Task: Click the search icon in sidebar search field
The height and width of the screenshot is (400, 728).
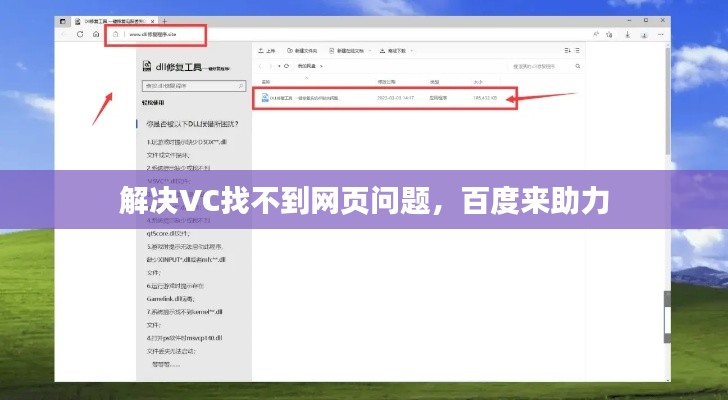Action: point(240,86)
